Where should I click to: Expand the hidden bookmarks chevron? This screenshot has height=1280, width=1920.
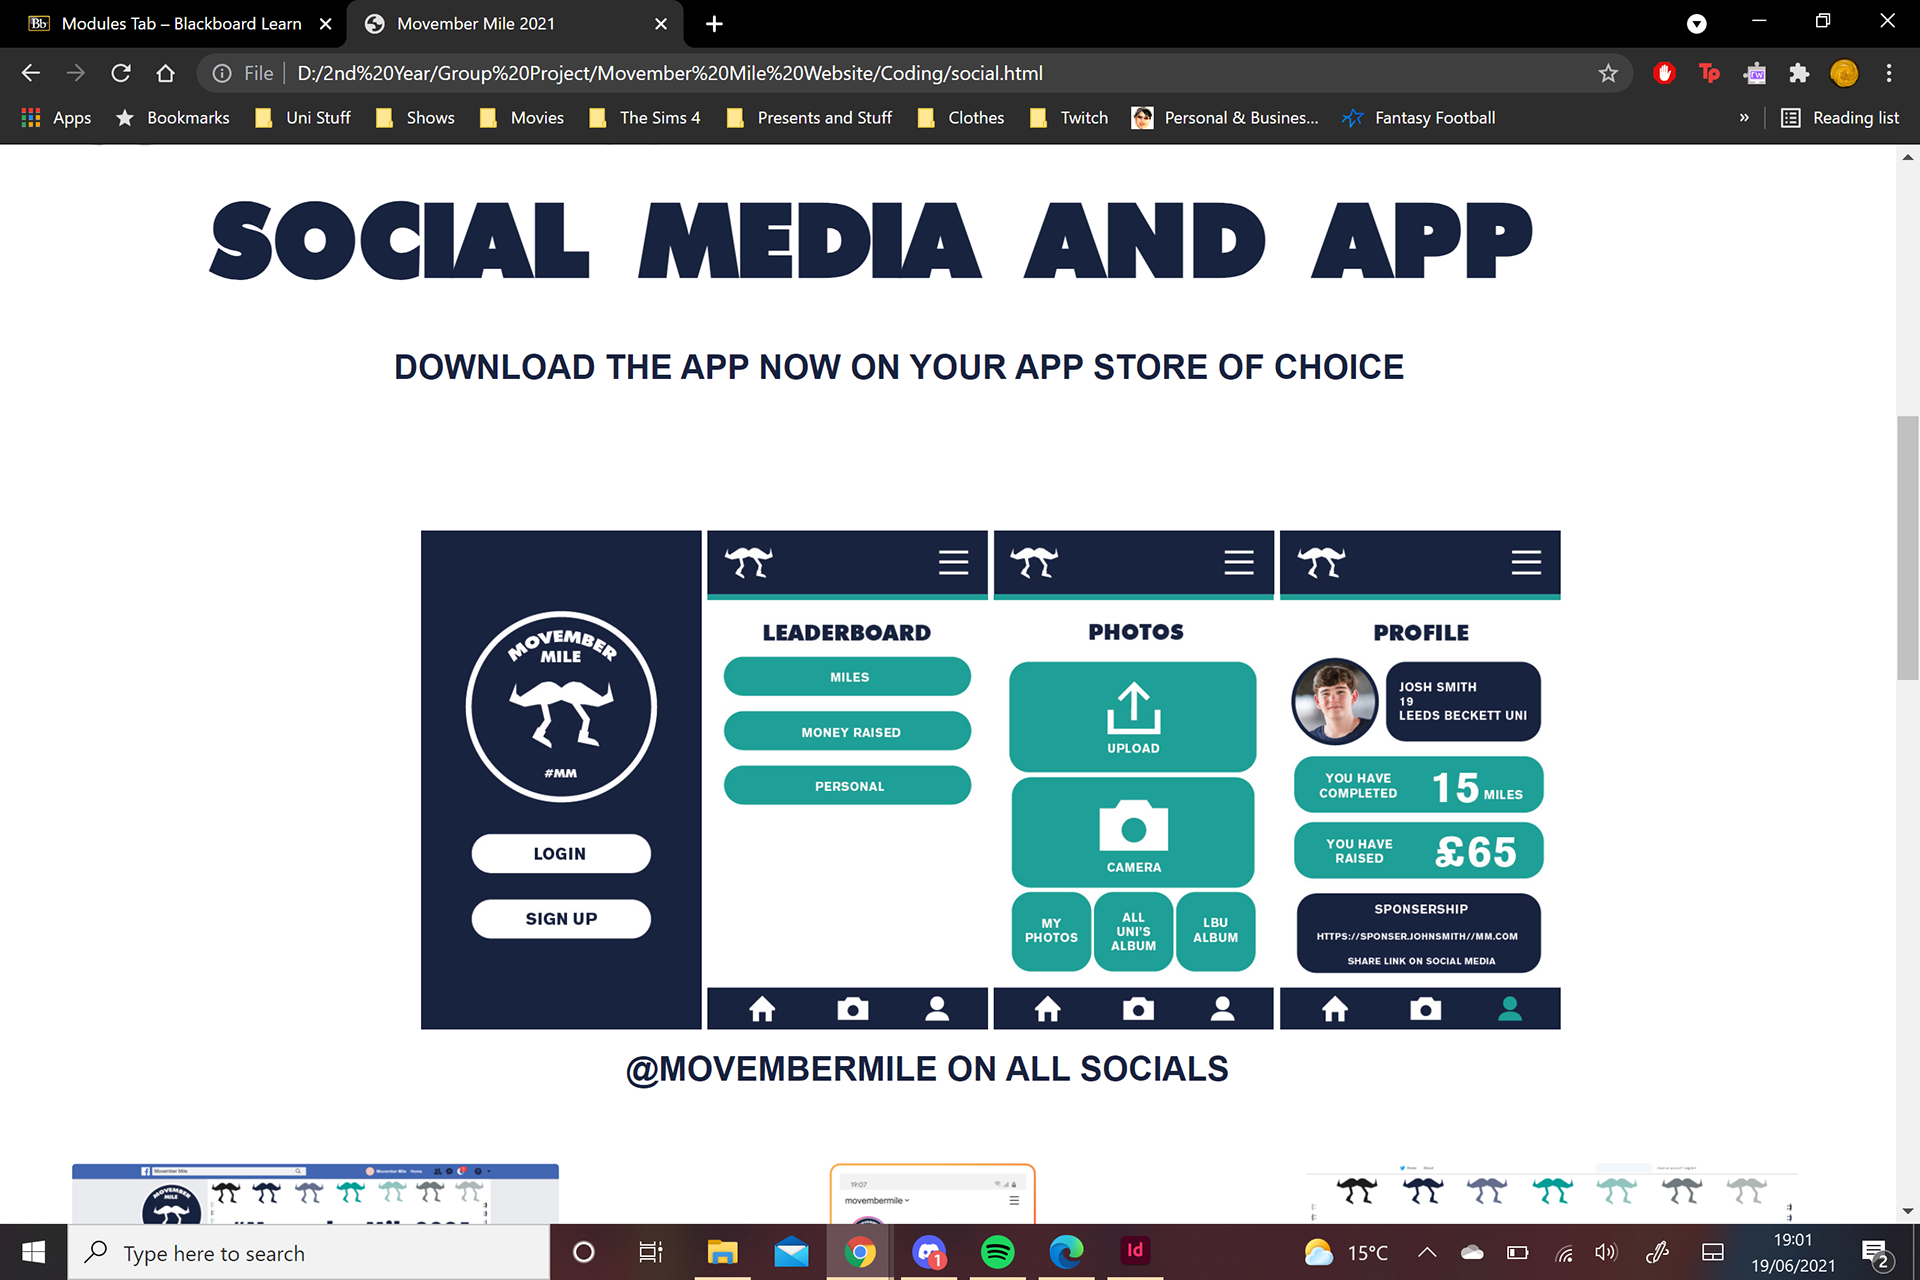point(1744,118)
